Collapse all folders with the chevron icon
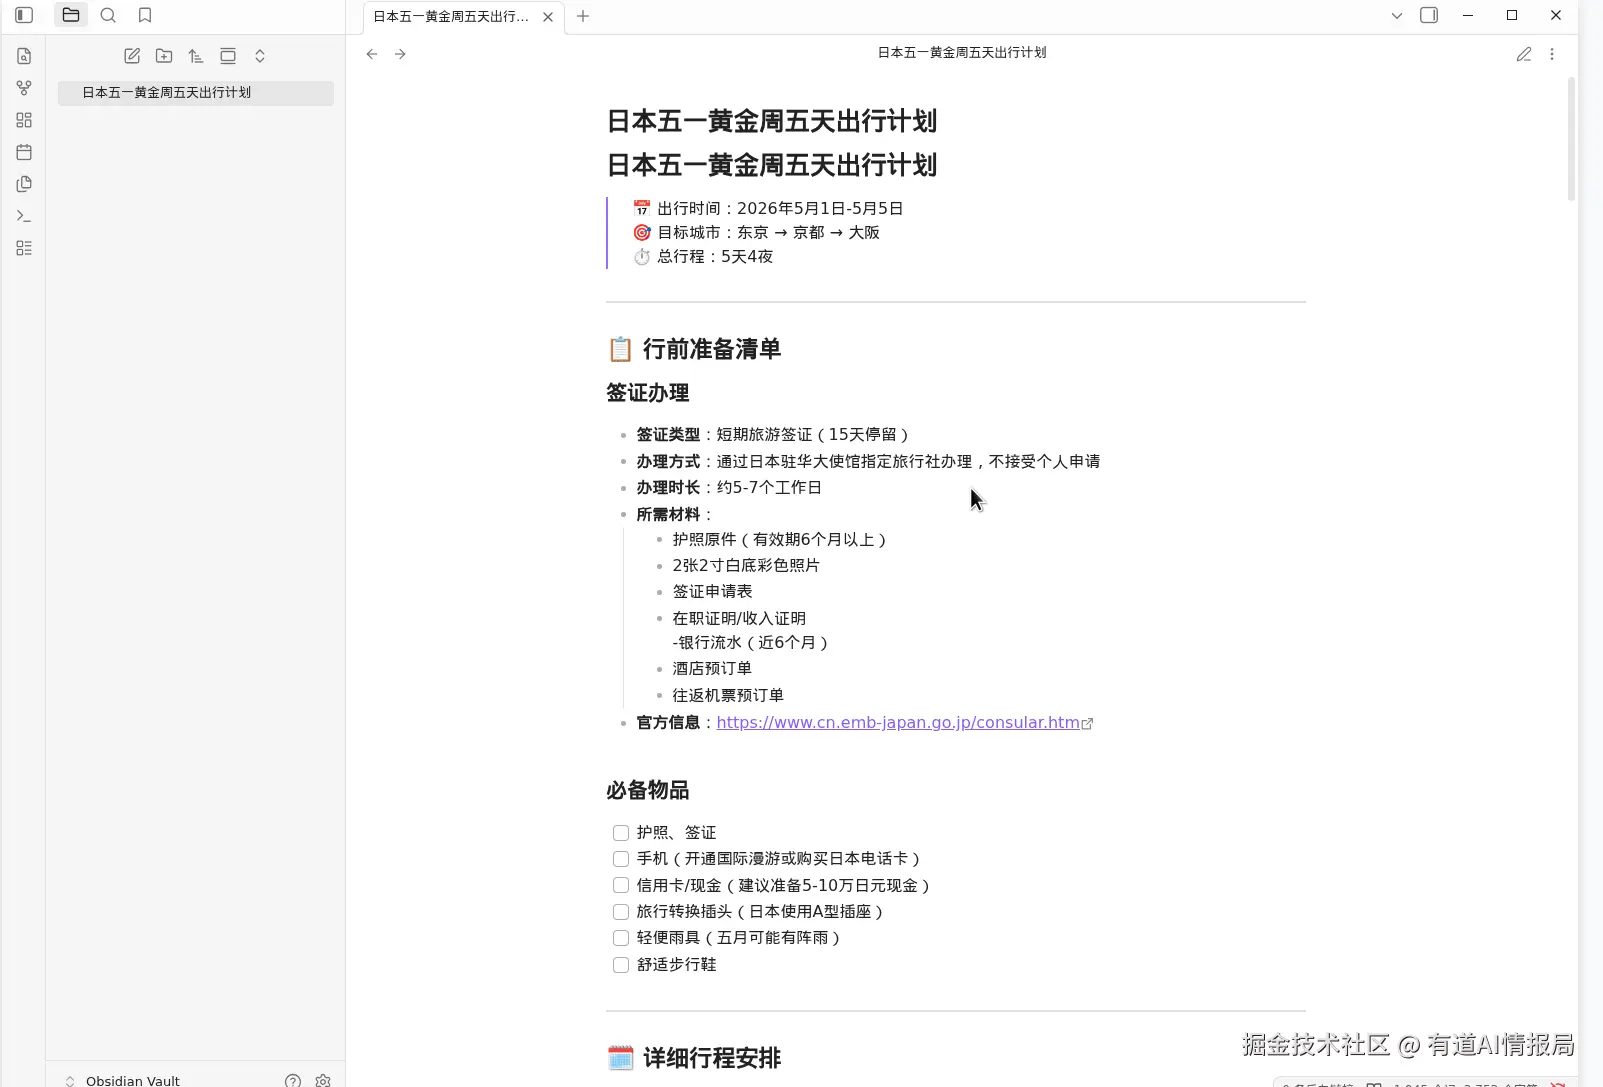 260,56
